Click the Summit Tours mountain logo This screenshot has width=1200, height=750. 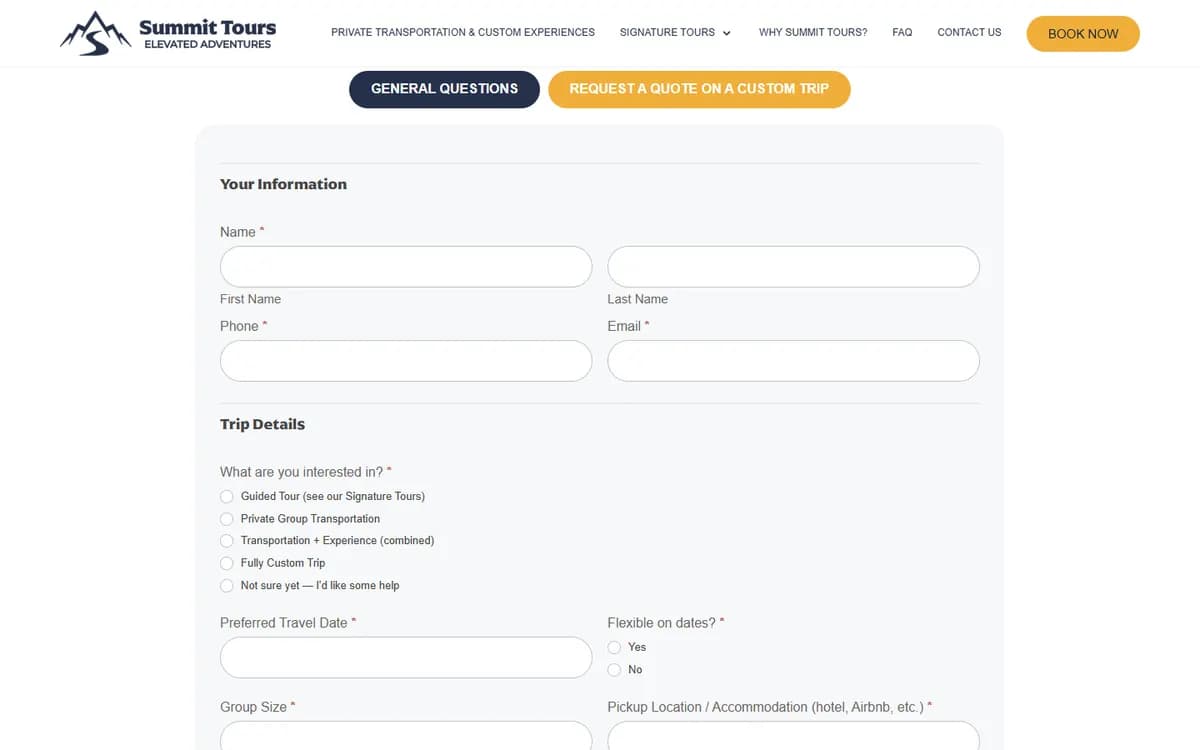click(168, 33)
